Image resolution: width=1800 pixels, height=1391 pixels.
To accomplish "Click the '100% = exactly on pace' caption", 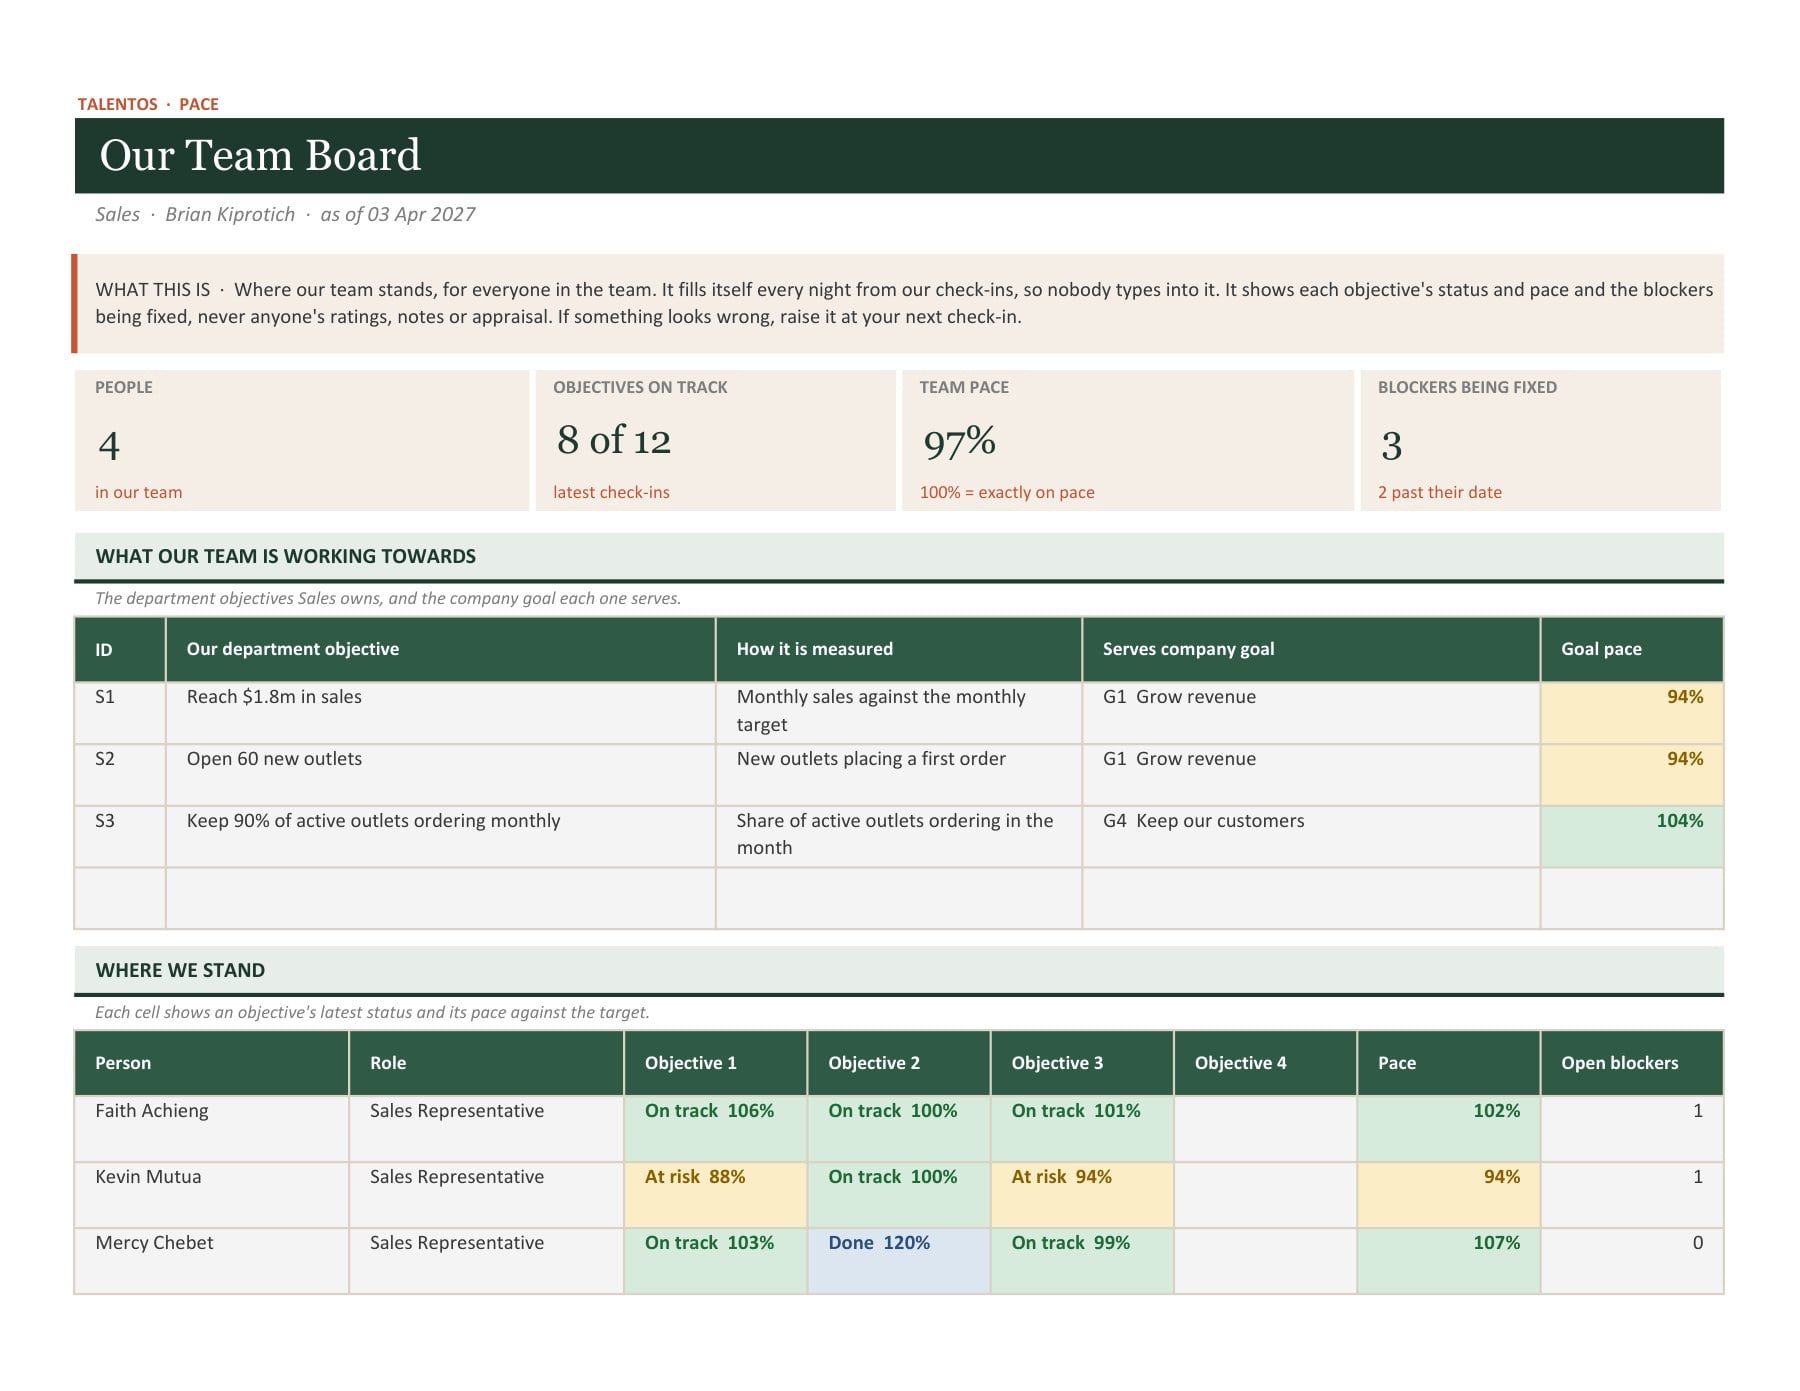I will click(x=1007, y=492).
